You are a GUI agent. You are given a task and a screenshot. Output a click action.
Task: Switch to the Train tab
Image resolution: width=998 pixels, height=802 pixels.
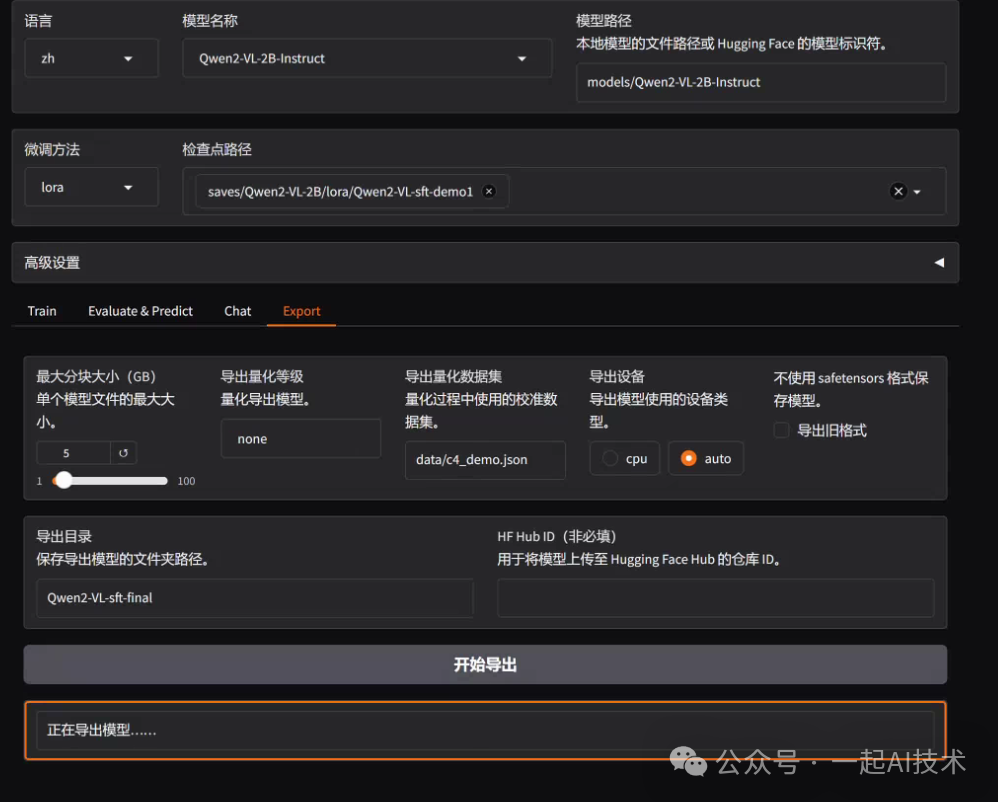pyautogui.click(x=41, y=311)
